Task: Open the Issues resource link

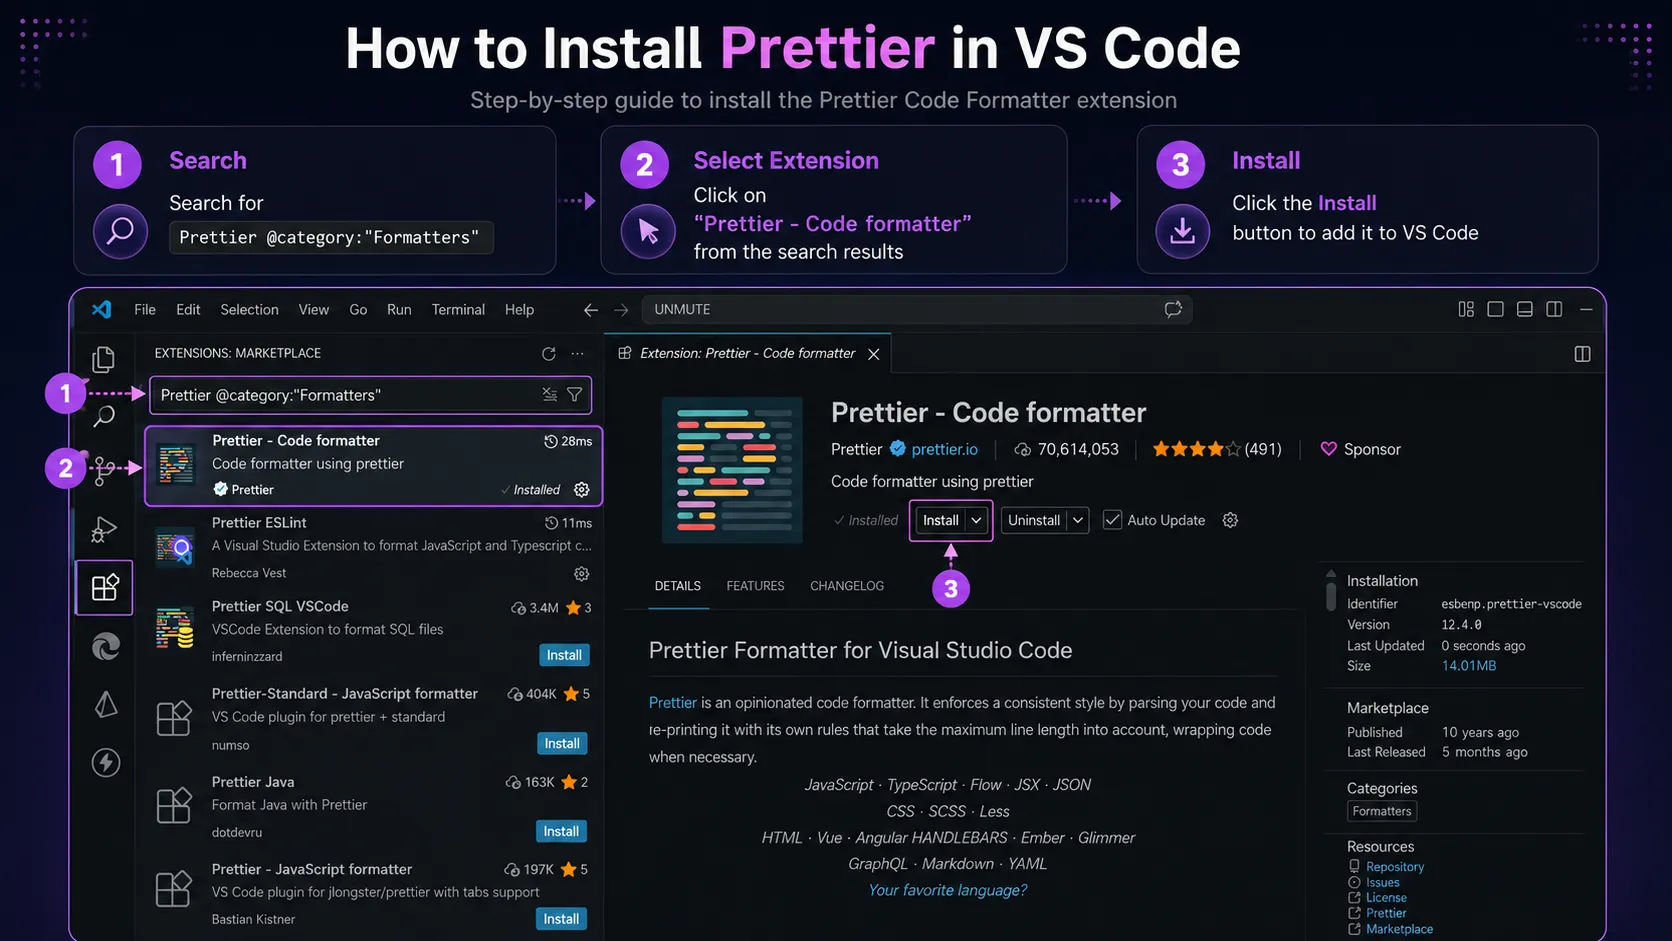Action: [1383, 882]
